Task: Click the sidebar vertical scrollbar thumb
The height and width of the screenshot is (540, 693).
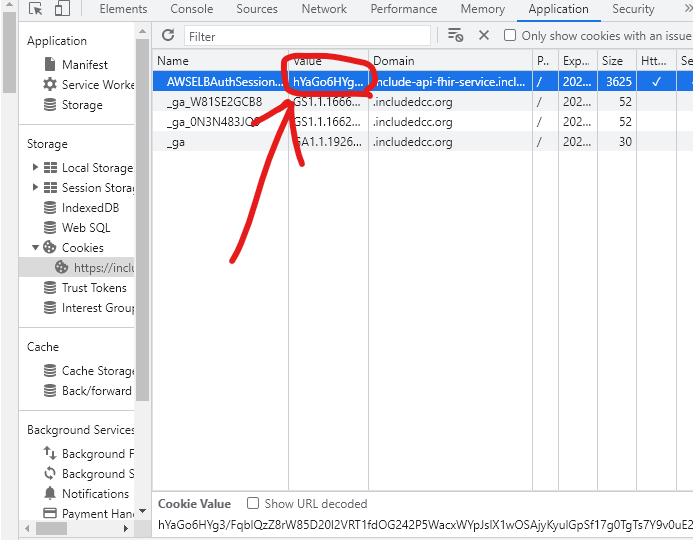Action: 142,220
